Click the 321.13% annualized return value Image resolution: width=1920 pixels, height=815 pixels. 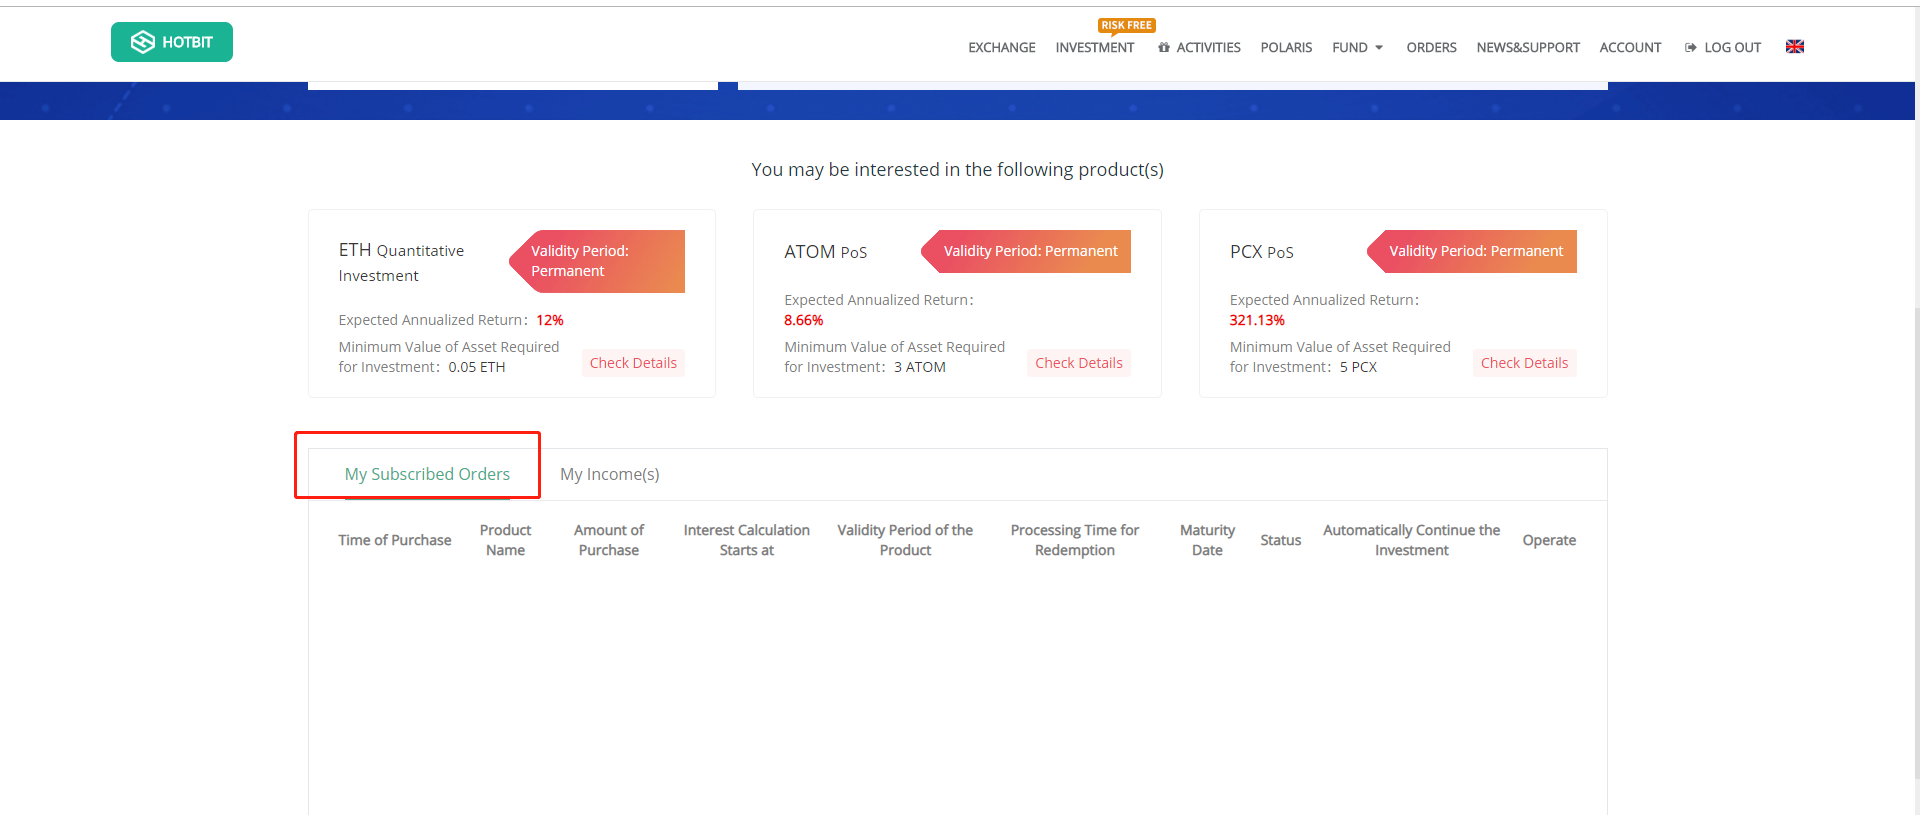click(x=1257, y=320)
